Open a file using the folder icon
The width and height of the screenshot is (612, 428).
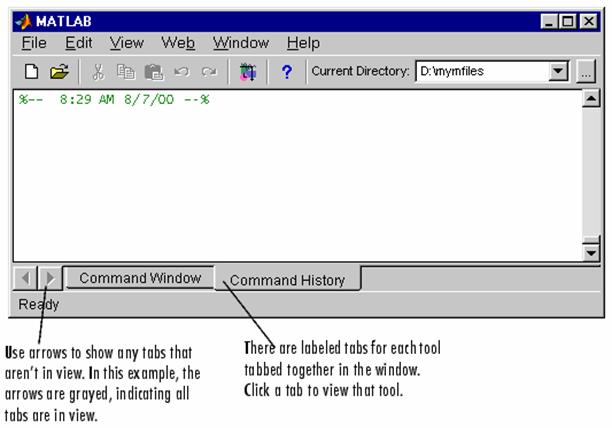(x=59, y=72)
